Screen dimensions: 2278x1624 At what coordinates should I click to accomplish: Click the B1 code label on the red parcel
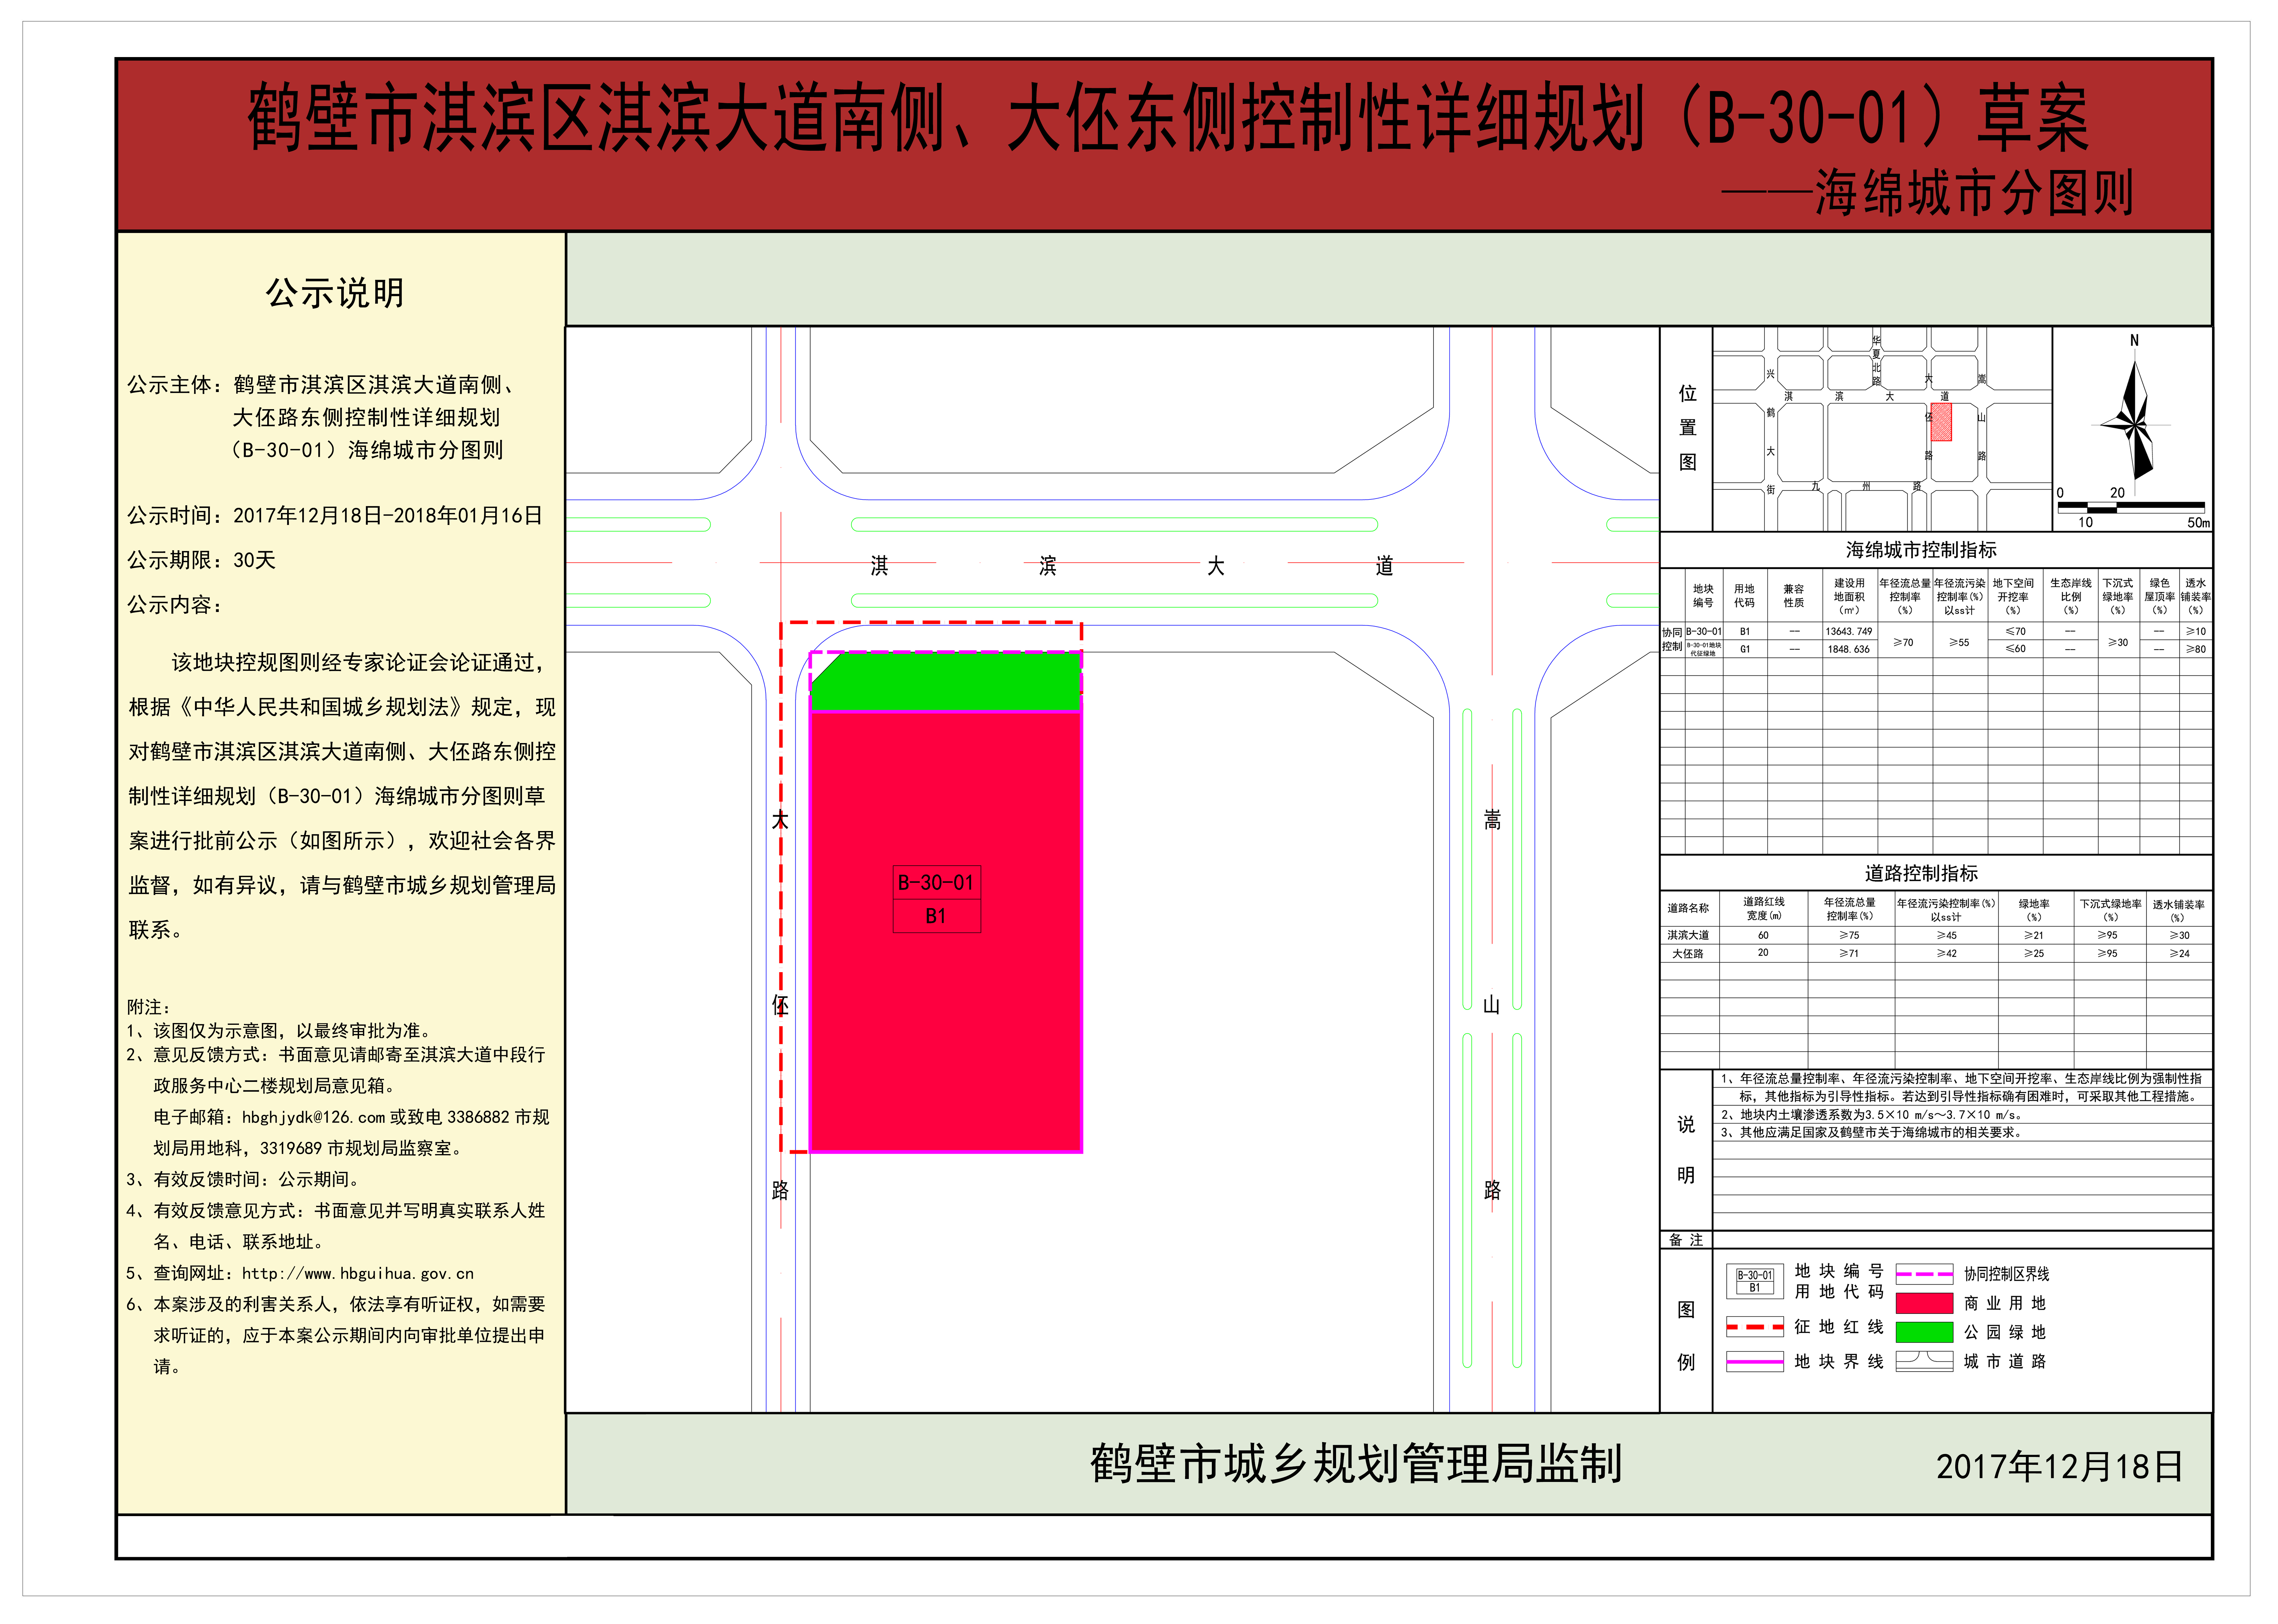click(936, 916)
